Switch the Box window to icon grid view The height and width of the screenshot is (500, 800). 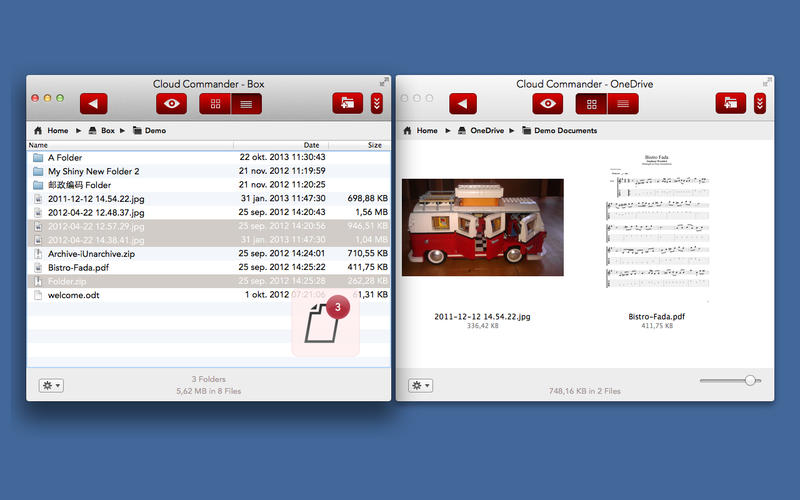[215, 103]
